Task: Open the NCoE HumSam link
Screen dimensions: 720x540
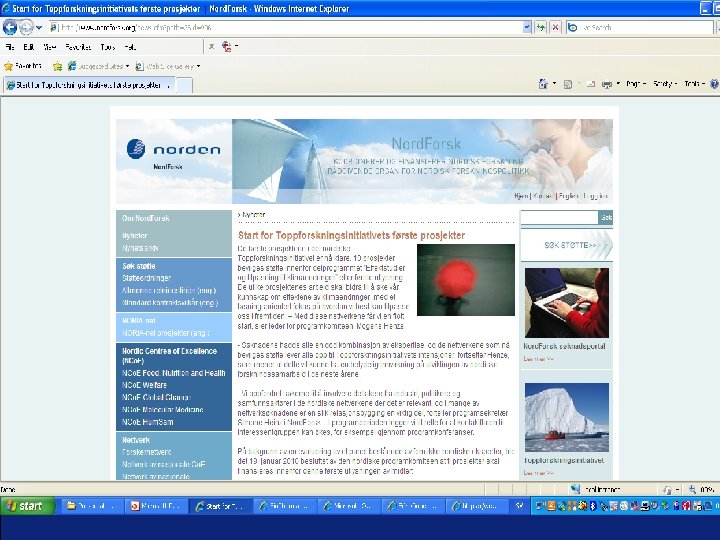Action: point(147,422)
